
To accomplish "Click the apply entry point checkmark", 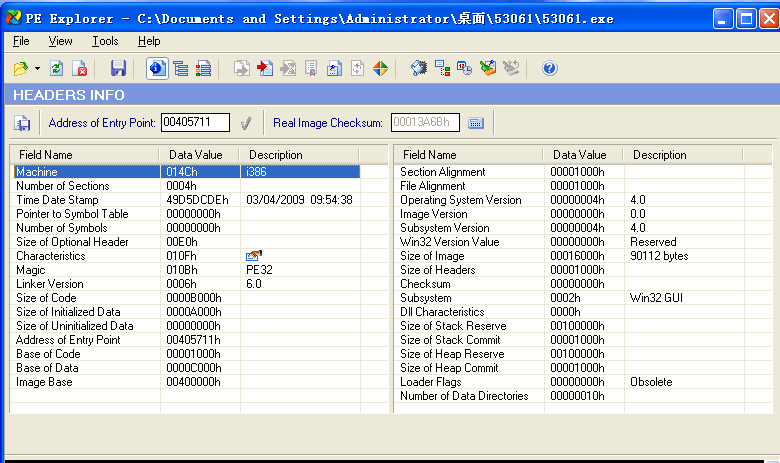I will (246, 123).
